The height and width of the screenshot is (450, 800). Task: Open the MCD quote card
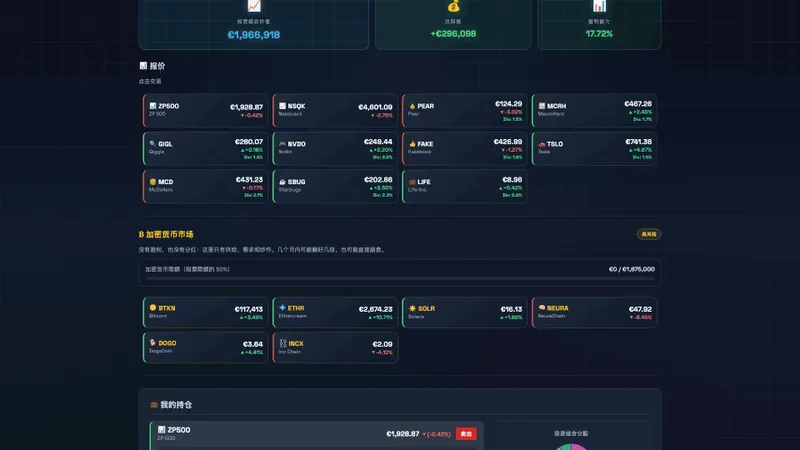coord(206,186)
